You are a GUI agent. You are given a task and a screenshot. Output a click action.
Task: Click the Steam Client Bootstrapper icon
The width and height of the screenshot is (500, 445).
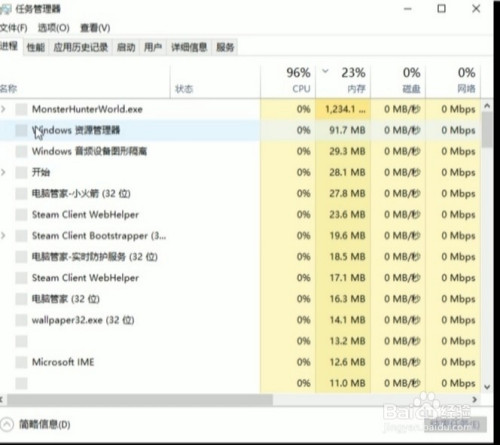coord(21,236)
